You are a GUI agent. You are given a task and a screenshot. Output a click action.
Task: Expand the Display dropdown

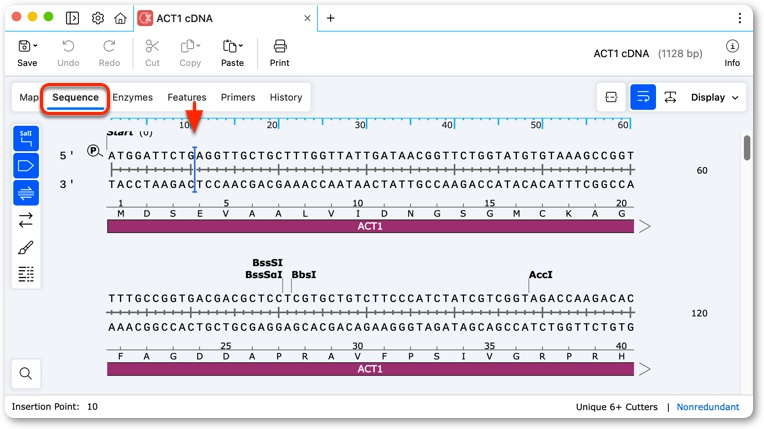click(714, 98)
